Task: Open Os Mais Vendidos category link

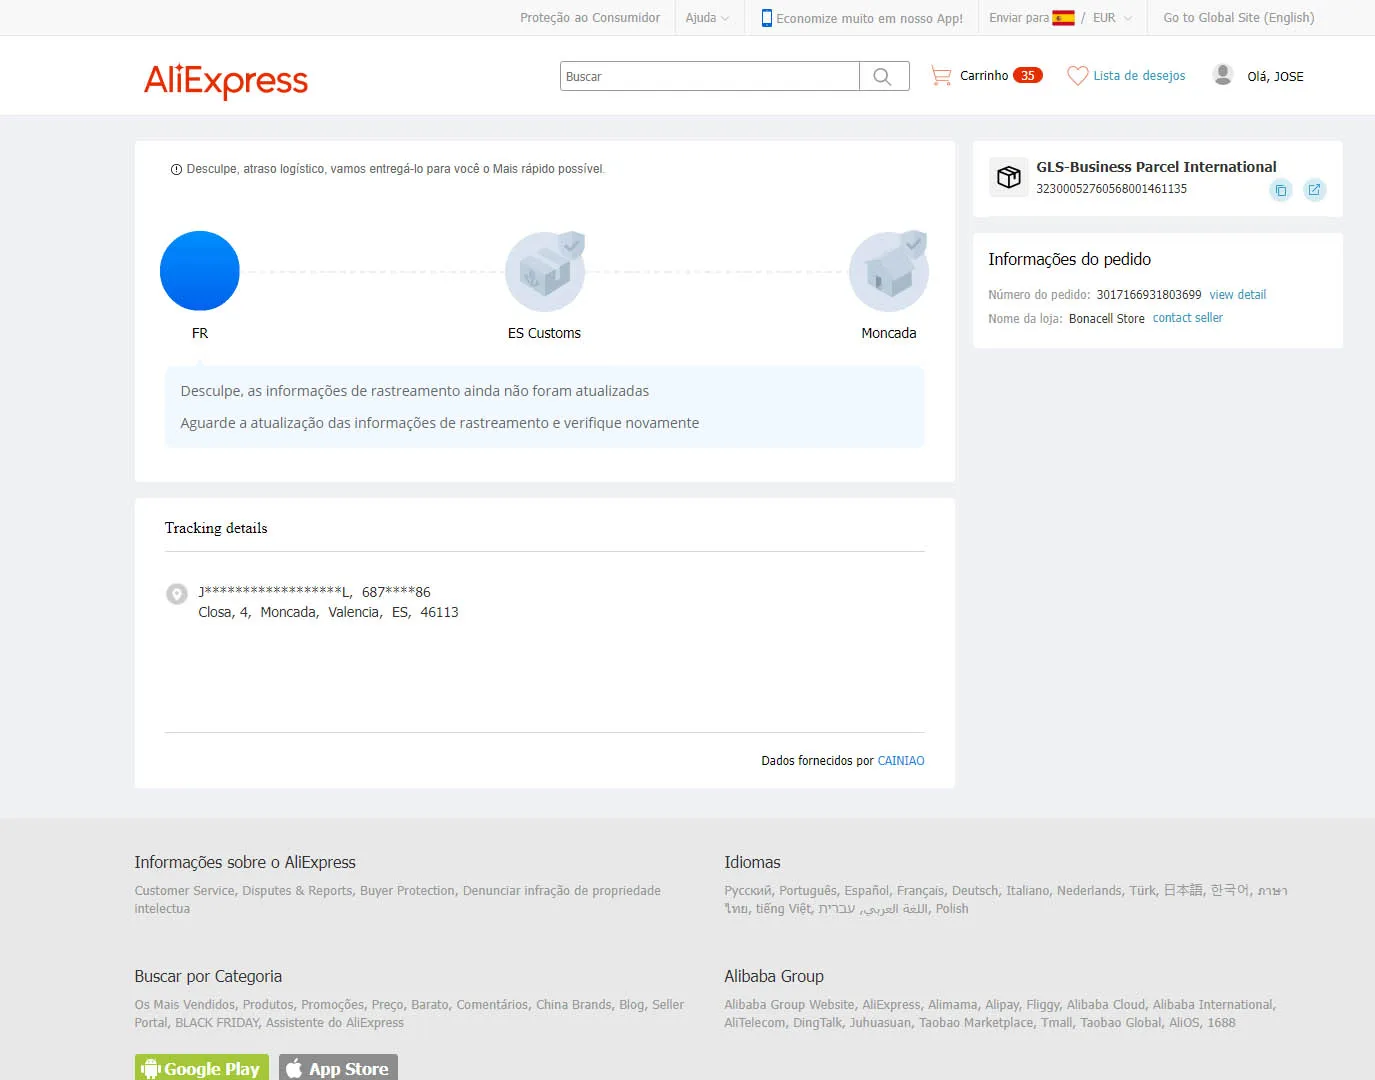Action: [x=185, y=1005]
